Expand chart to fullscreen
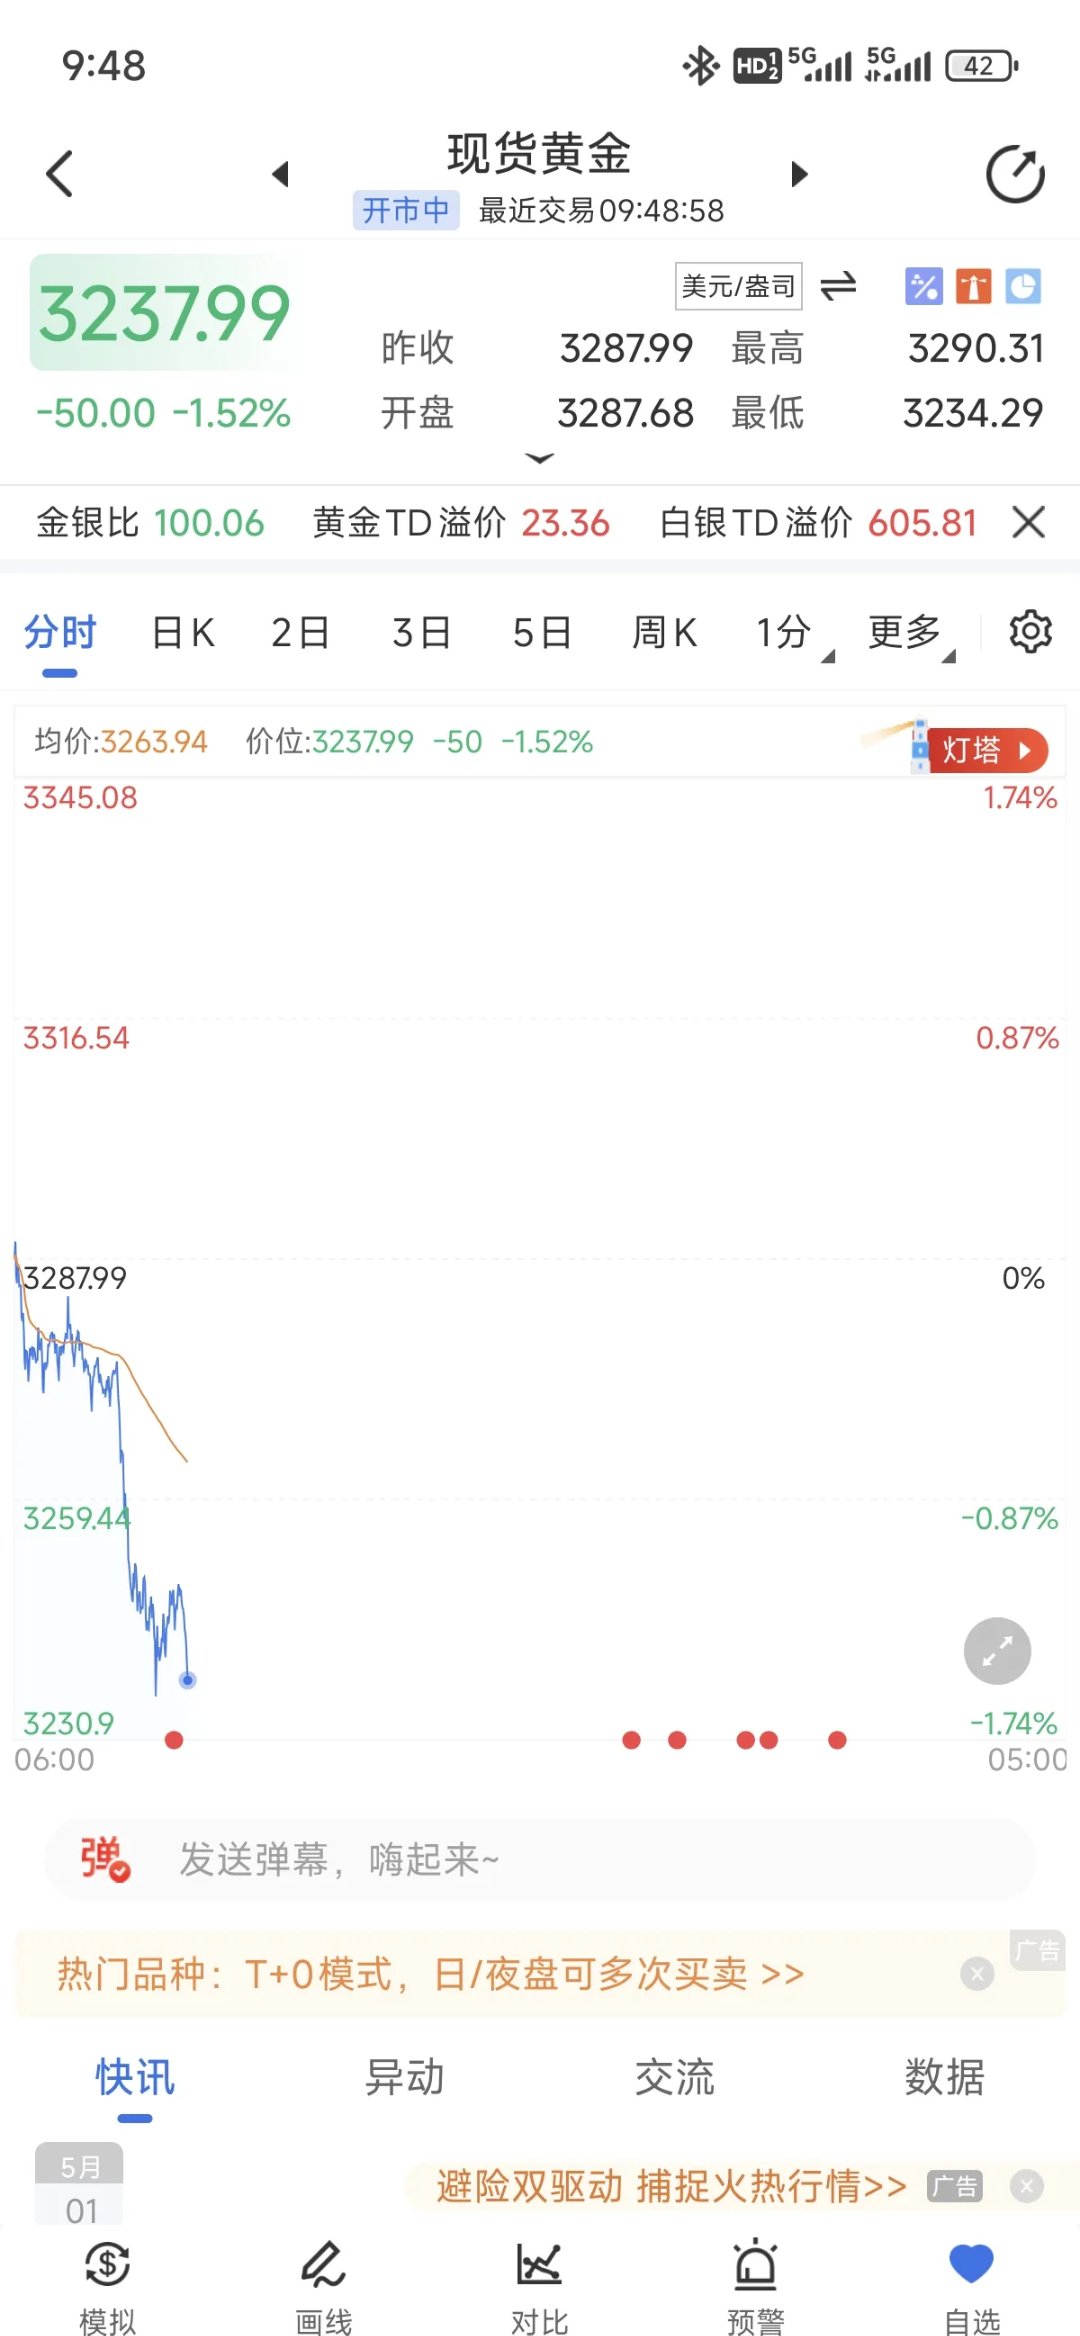Image resolution: width=1080 pixels, height=2336 pixels. [997, 1651]
